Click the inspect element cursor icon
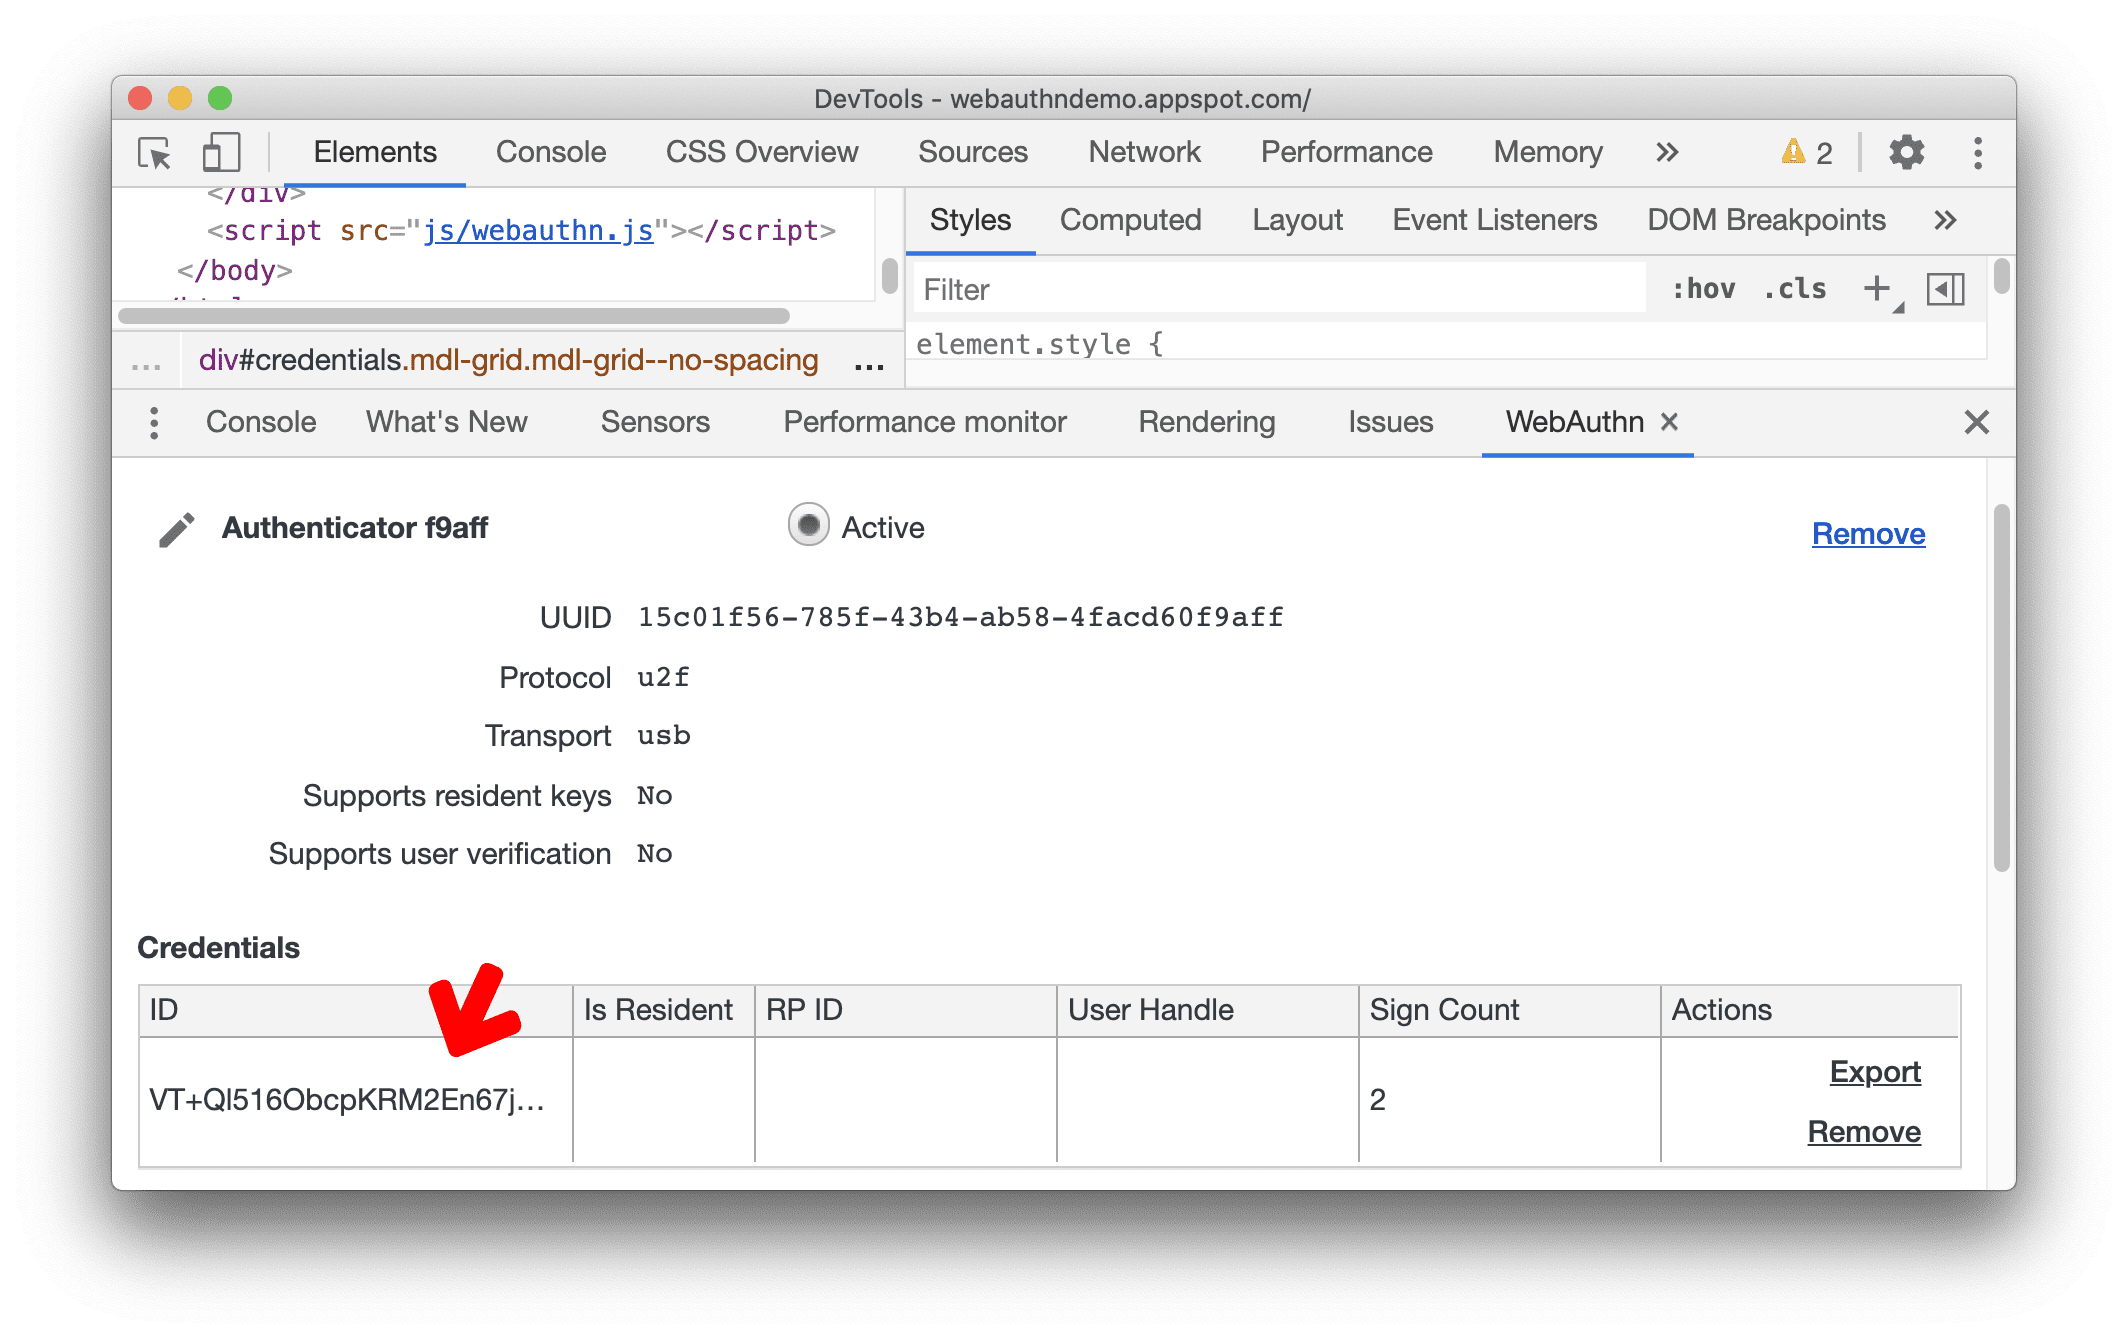This screenshot has height=1338, width=2128. tap(159, 153)
